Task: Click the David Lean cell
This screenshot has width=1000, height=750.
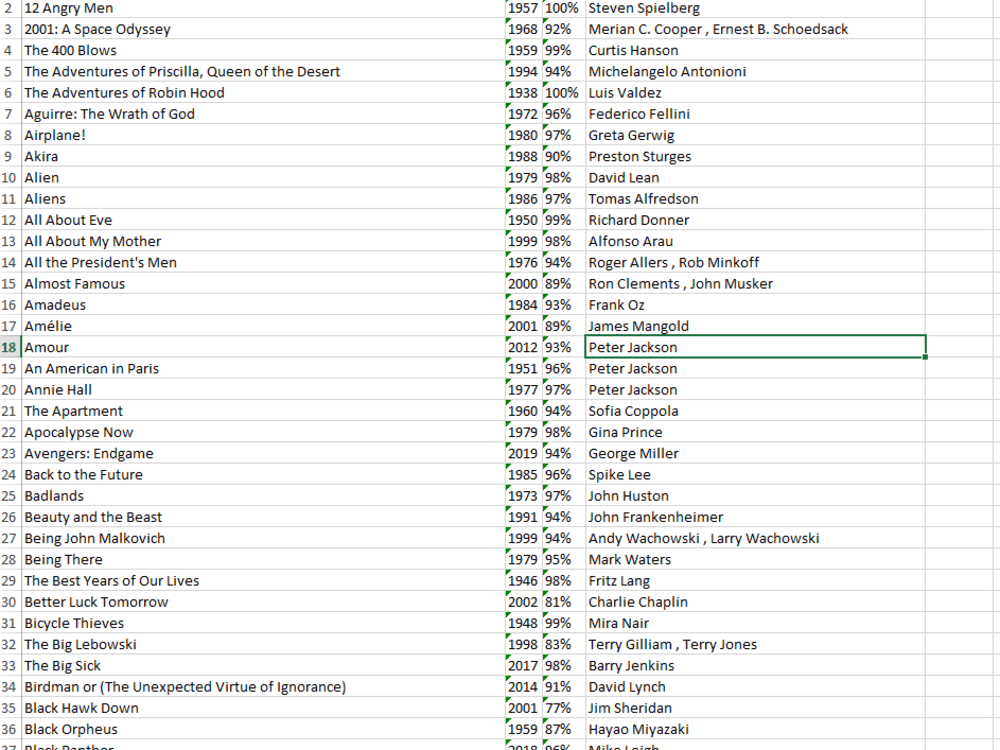Action: coord(755,177)
